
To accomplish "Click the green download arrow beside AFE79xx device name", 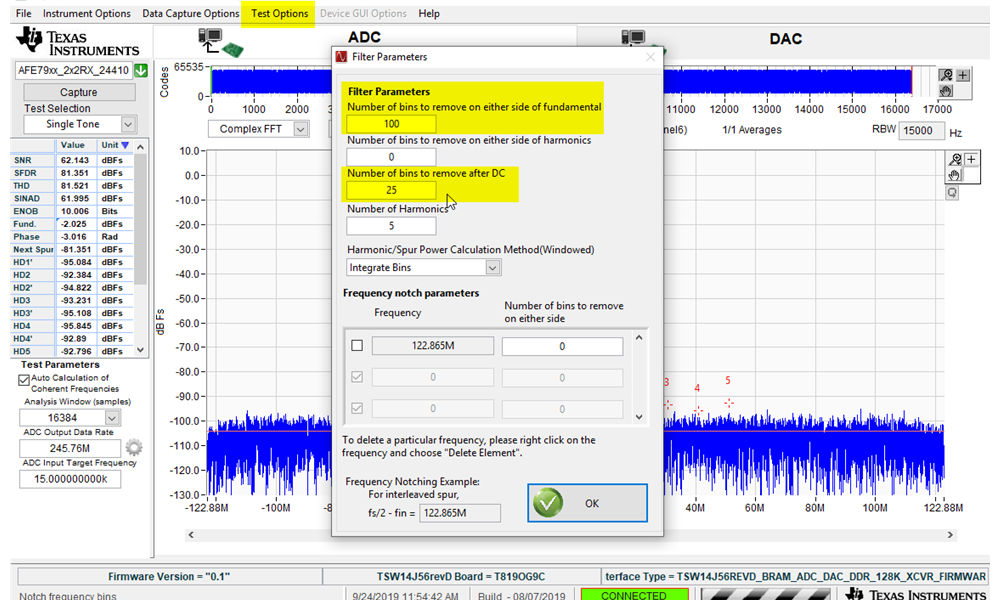I will [139, 71].
